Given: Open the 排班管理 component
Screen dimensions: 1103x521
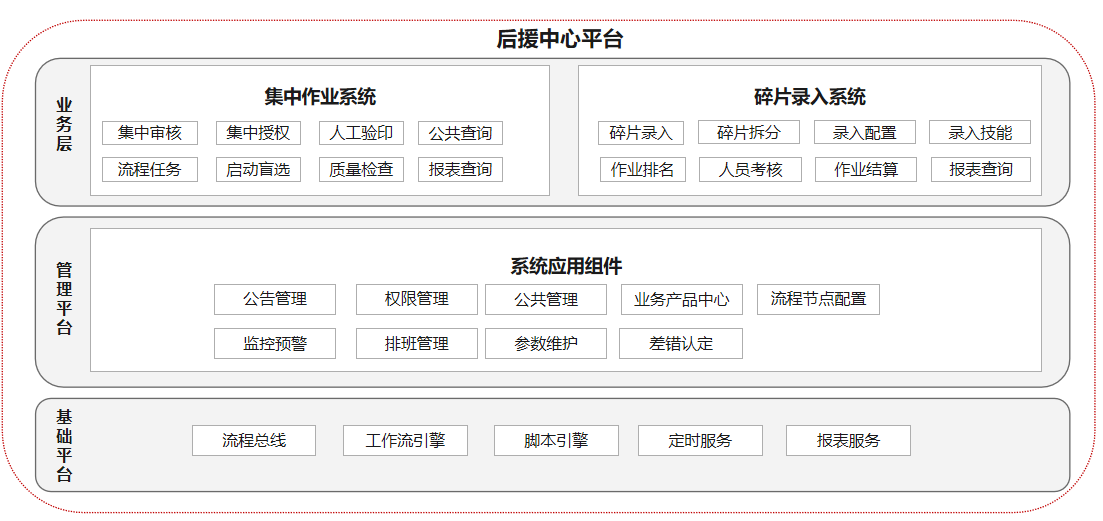Looking at the screenshot, I should pos(416,344).
